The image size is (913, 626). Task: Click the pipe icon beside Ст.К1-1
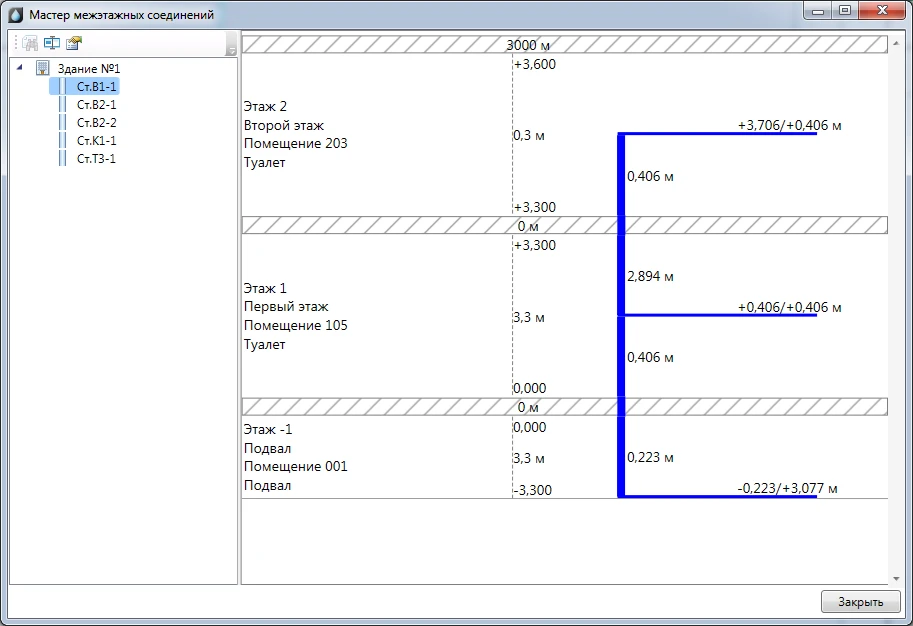click(62, 141)
